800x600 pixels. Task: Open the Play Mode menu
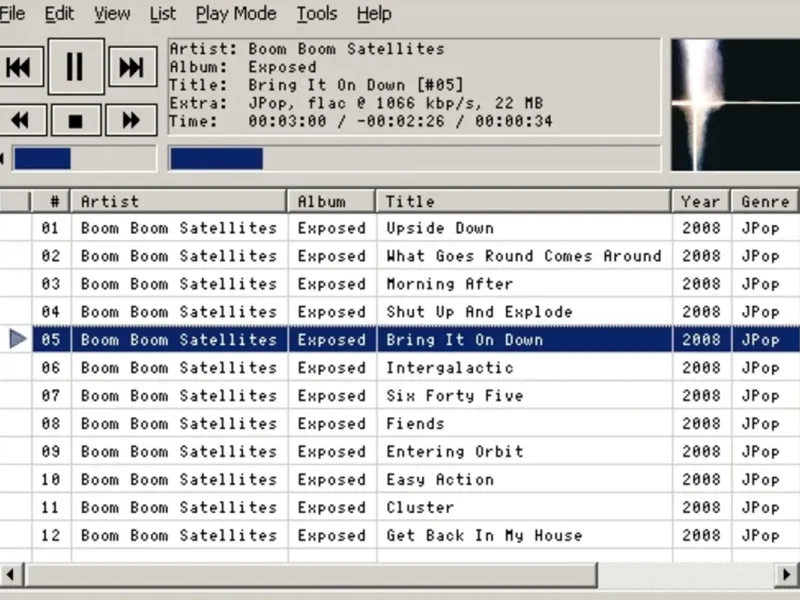click(236, 13)
